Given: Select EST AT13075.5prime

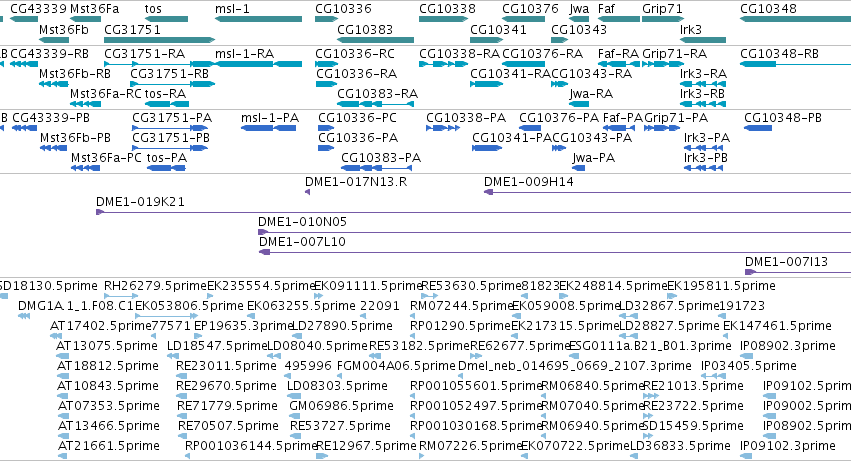Looking at the screenshot, I should coord(62,356).
